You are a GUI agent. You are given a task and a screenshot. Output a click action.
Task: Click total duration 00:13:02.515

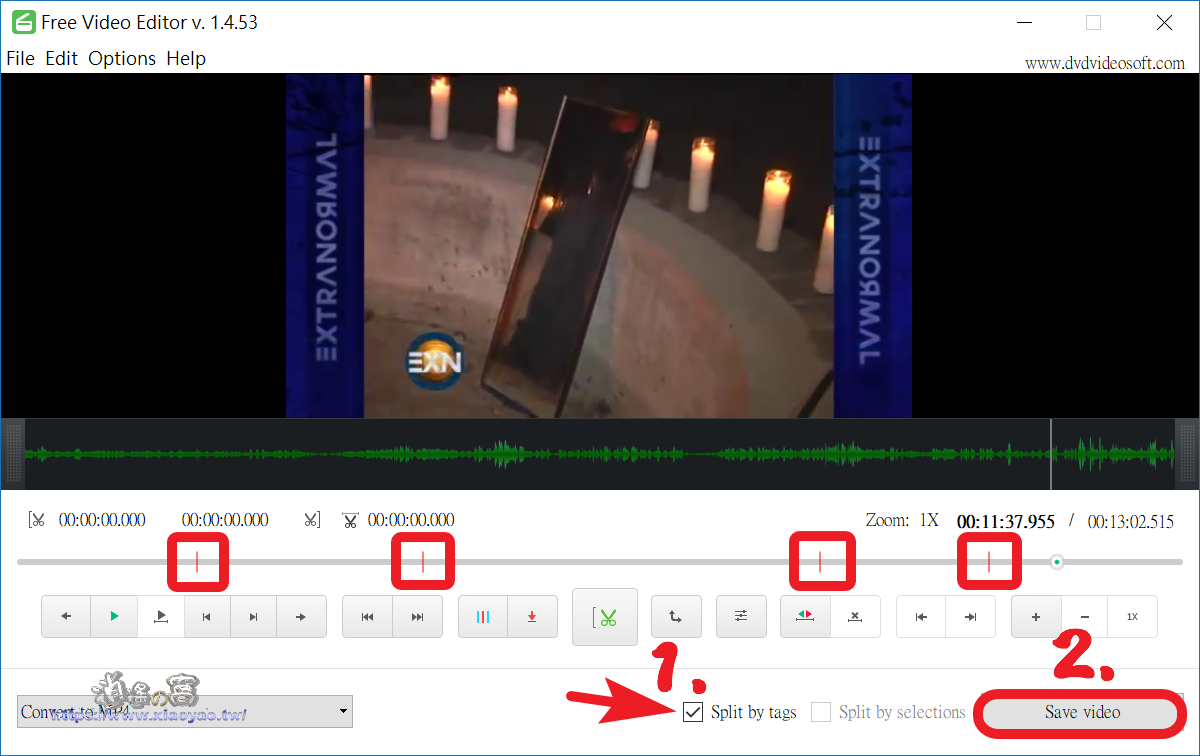(1131, 521)
